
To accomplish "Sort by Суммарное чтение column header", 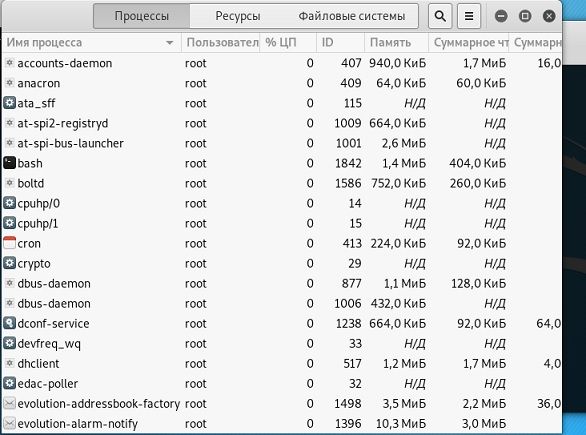I will [469, 43].
